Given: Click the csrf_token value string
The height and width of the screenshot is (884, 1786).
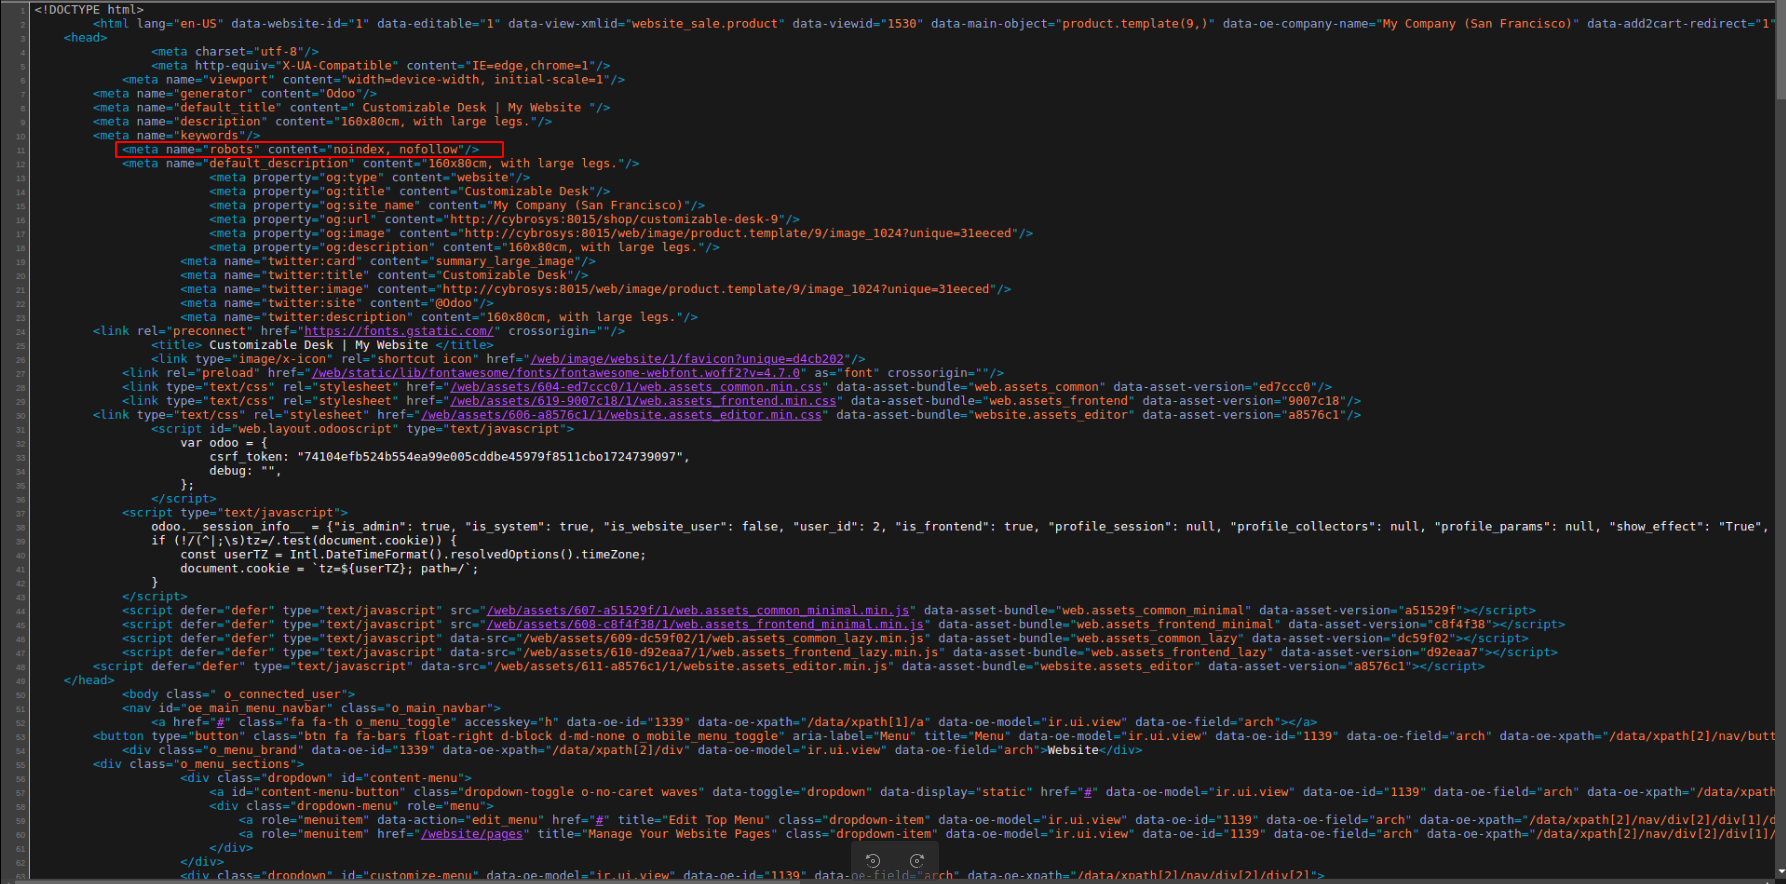Looking at the screenshot, I should 490,457.
